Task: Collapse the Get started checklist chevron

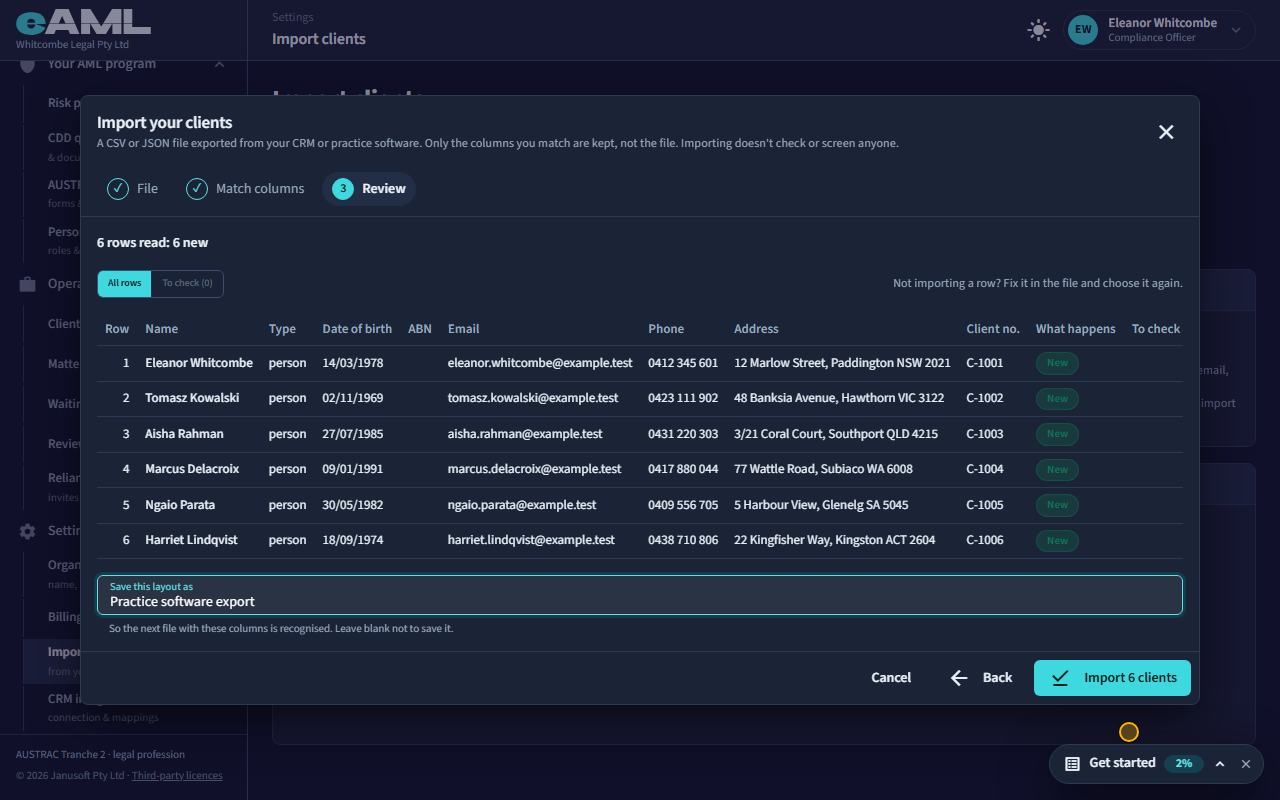Action: [1220, 764]
